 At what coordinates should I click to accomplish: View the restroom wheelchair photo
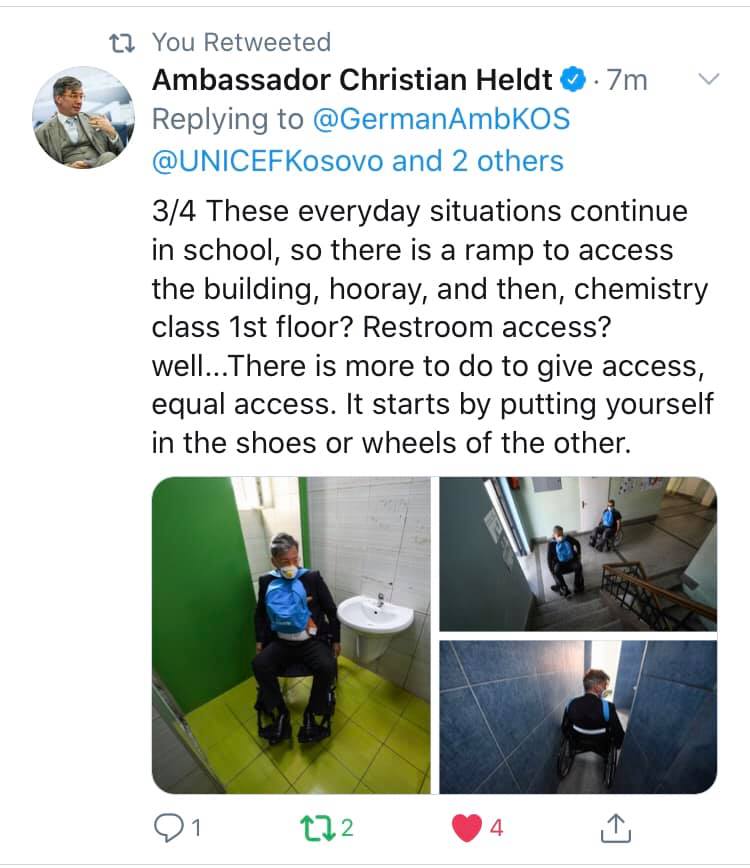291,635
